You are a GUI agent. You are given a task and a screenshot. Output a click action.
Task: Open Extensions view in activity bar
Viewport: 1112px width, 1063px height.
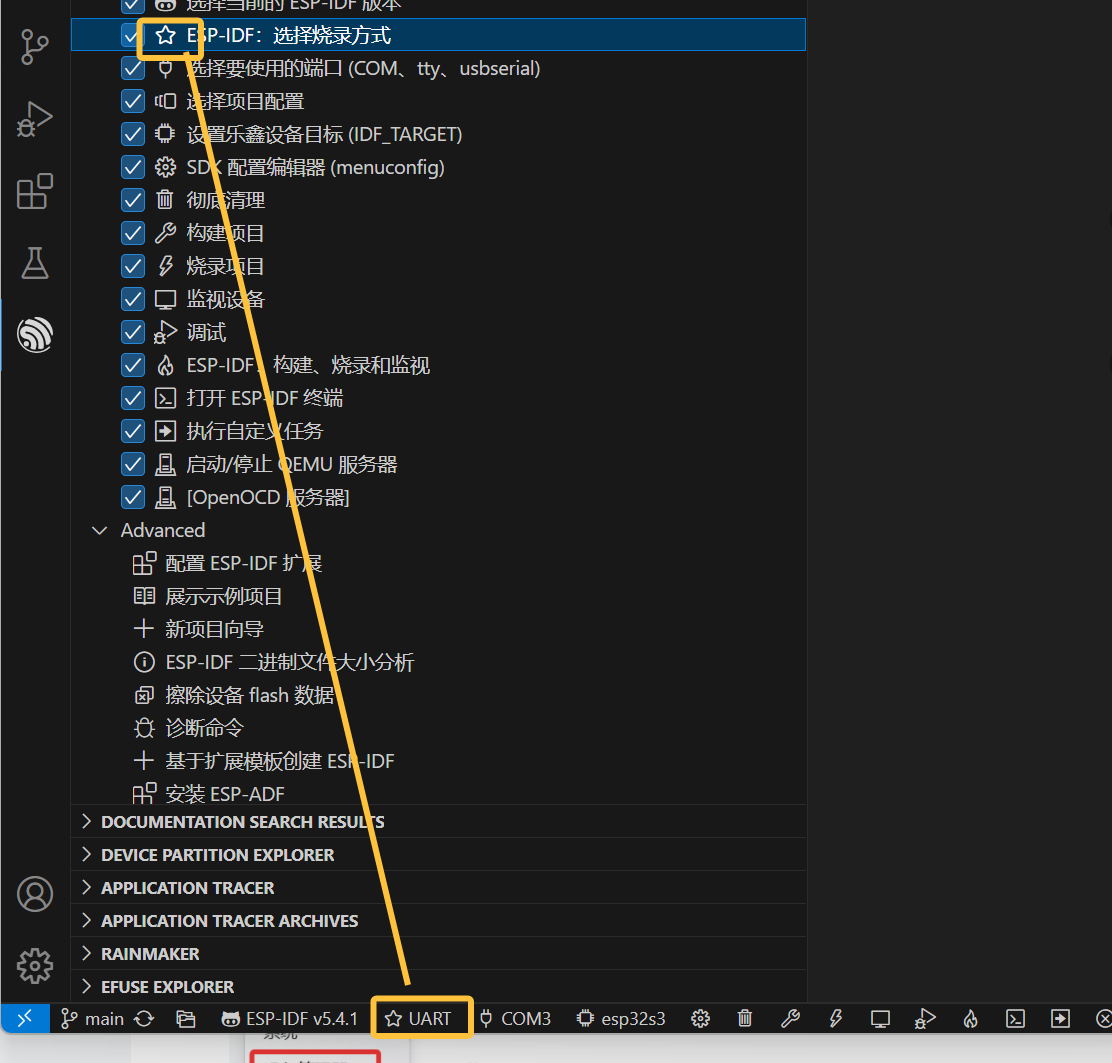tap(34, 191)
